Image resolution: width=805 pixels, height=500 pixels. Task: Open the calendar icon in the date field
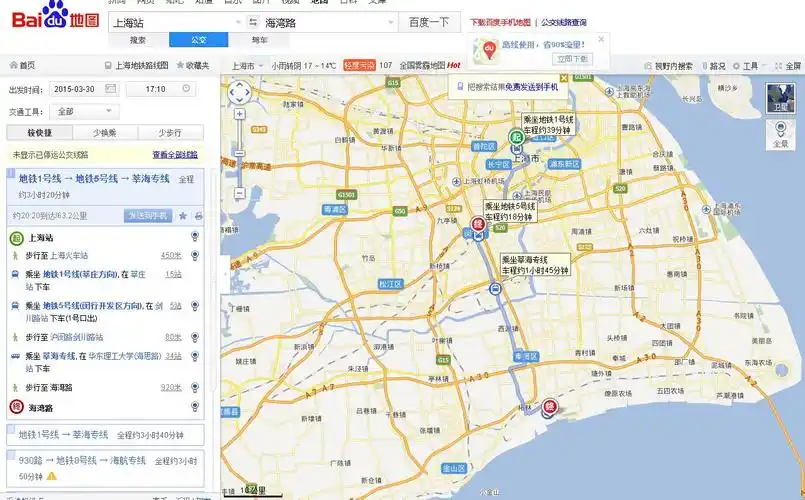coord(110,89)
